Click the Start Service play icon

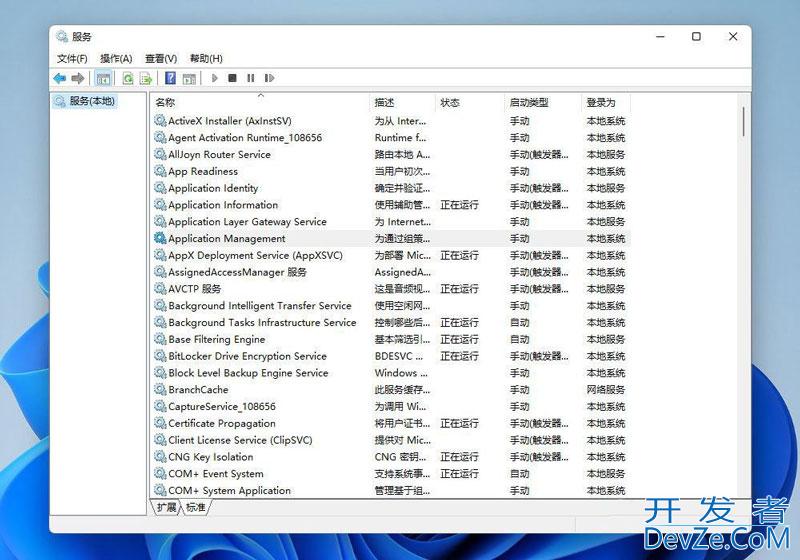click(215, 78)
